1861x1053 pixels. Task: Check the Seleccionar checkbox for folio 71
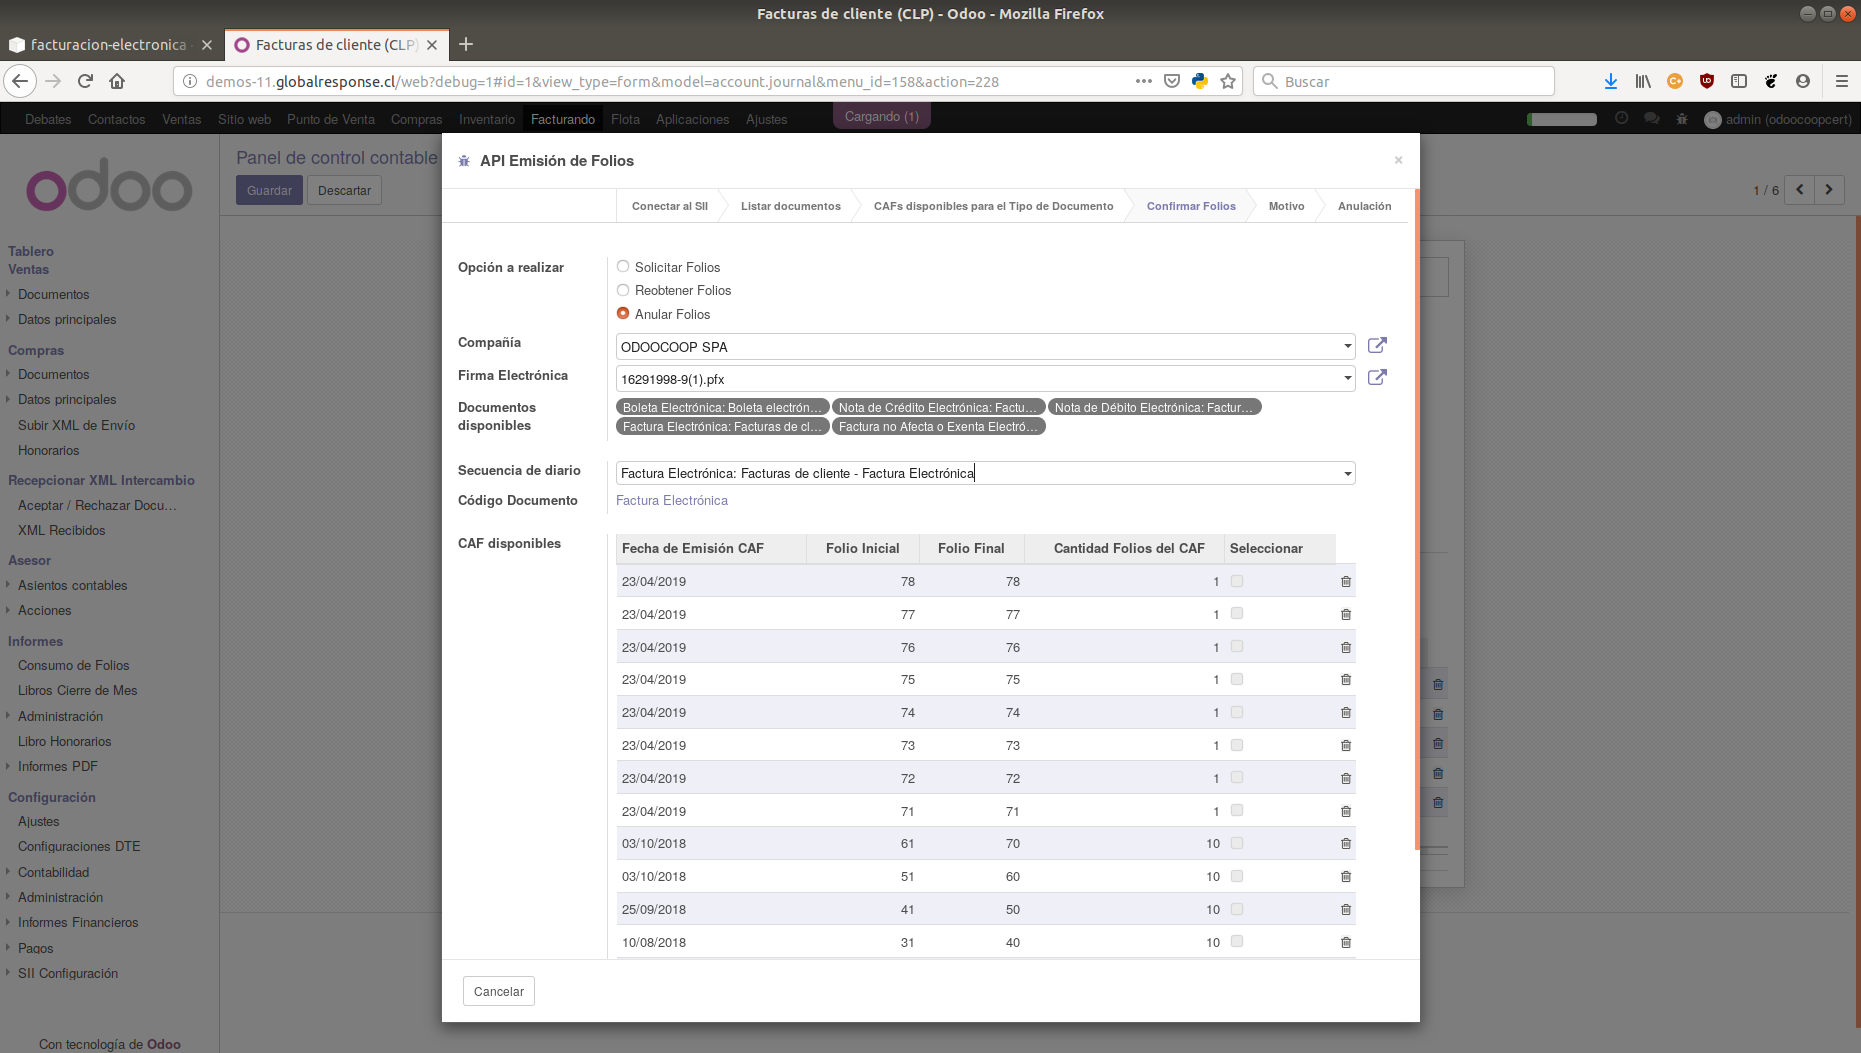pos(1237,810)
